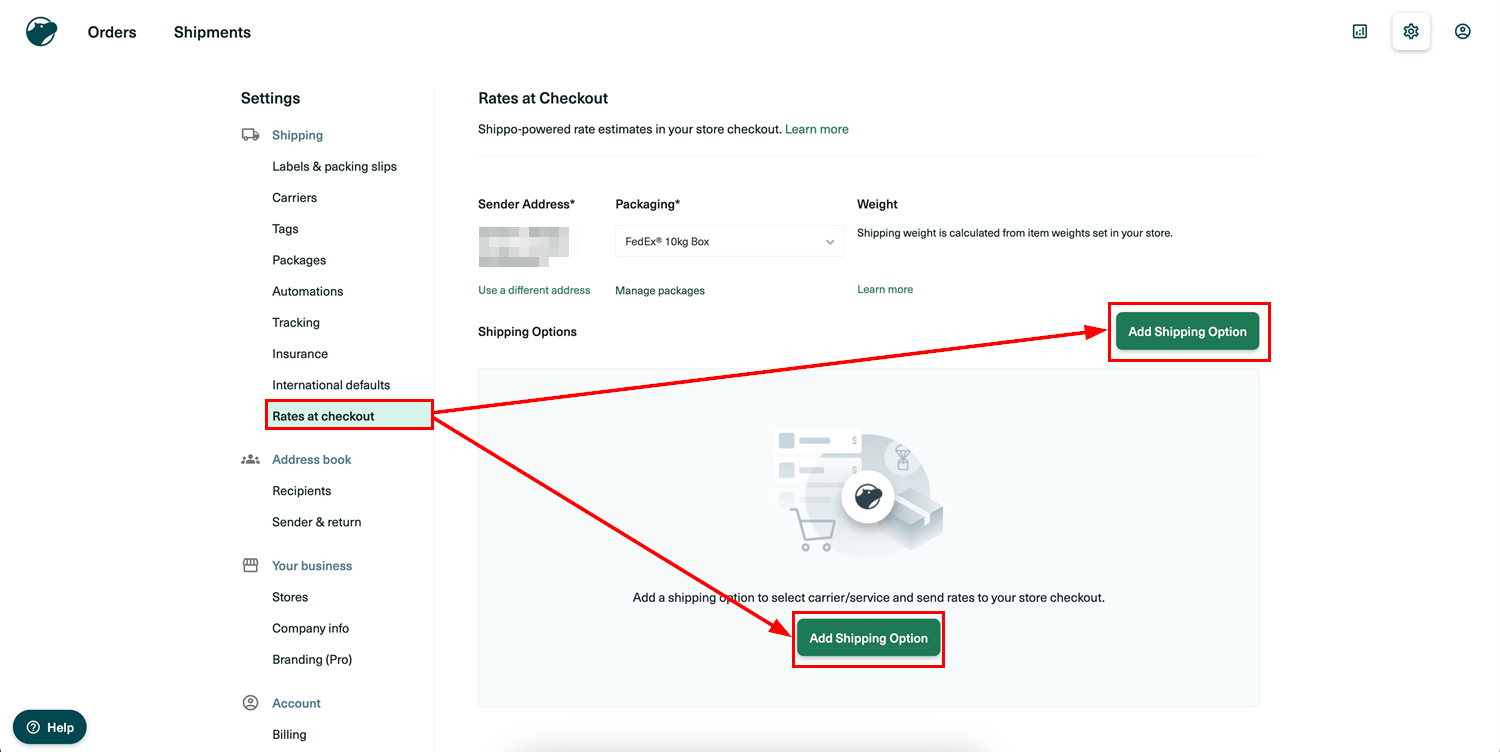Viewport: 1500px width, 752px height.
Task: Open the analytics chart icon
Action: (1359, 32)
